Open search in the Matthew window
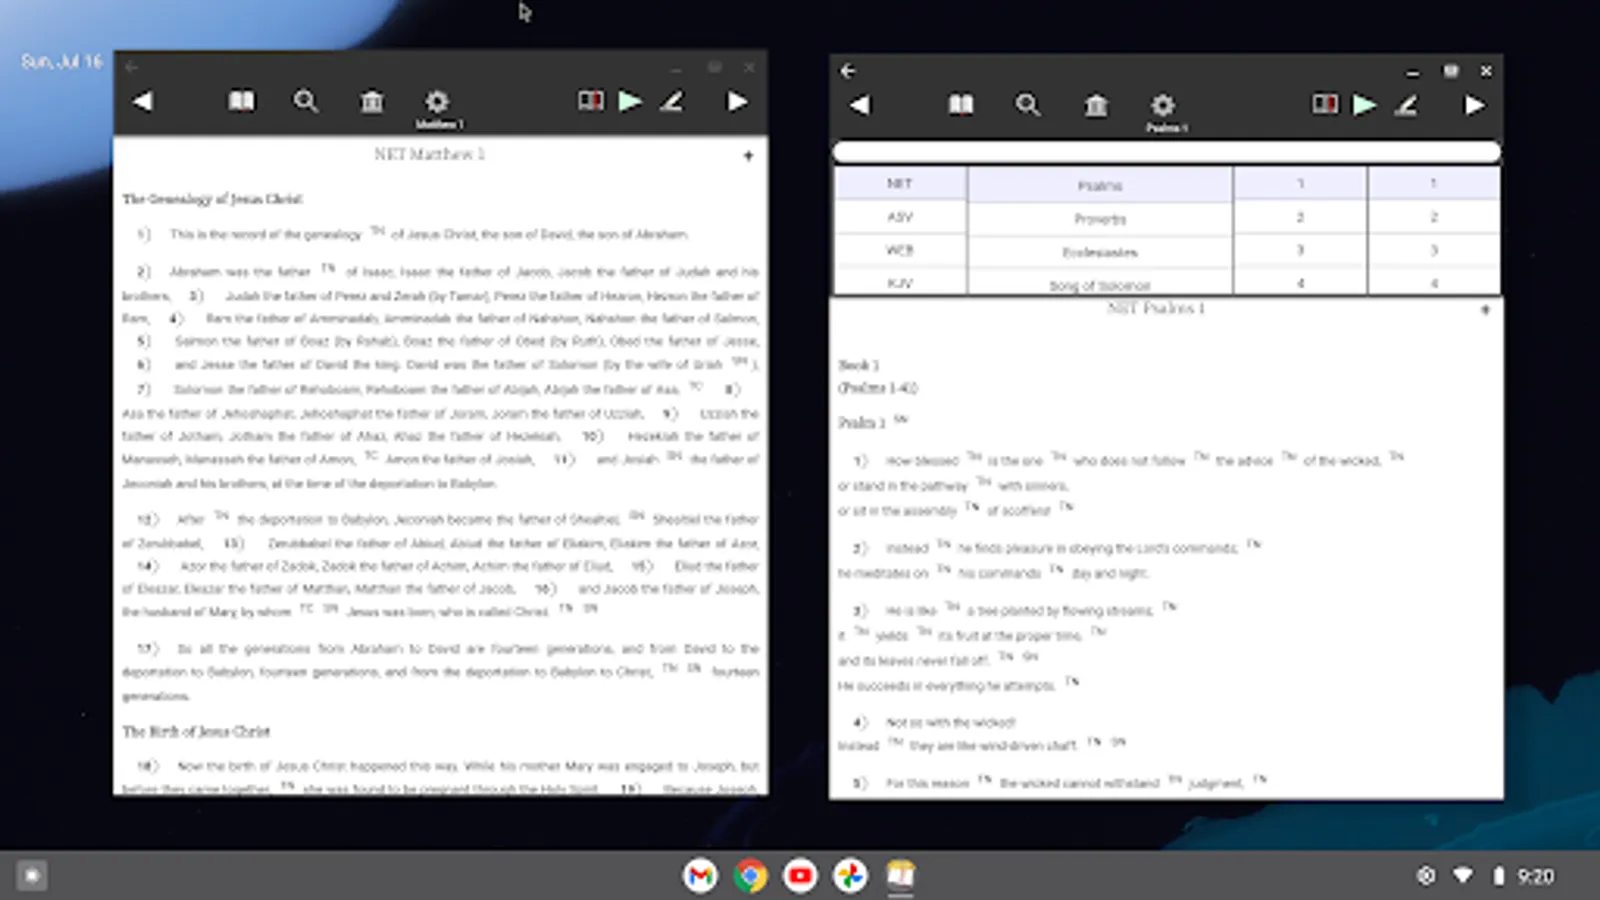 [306, 101]
